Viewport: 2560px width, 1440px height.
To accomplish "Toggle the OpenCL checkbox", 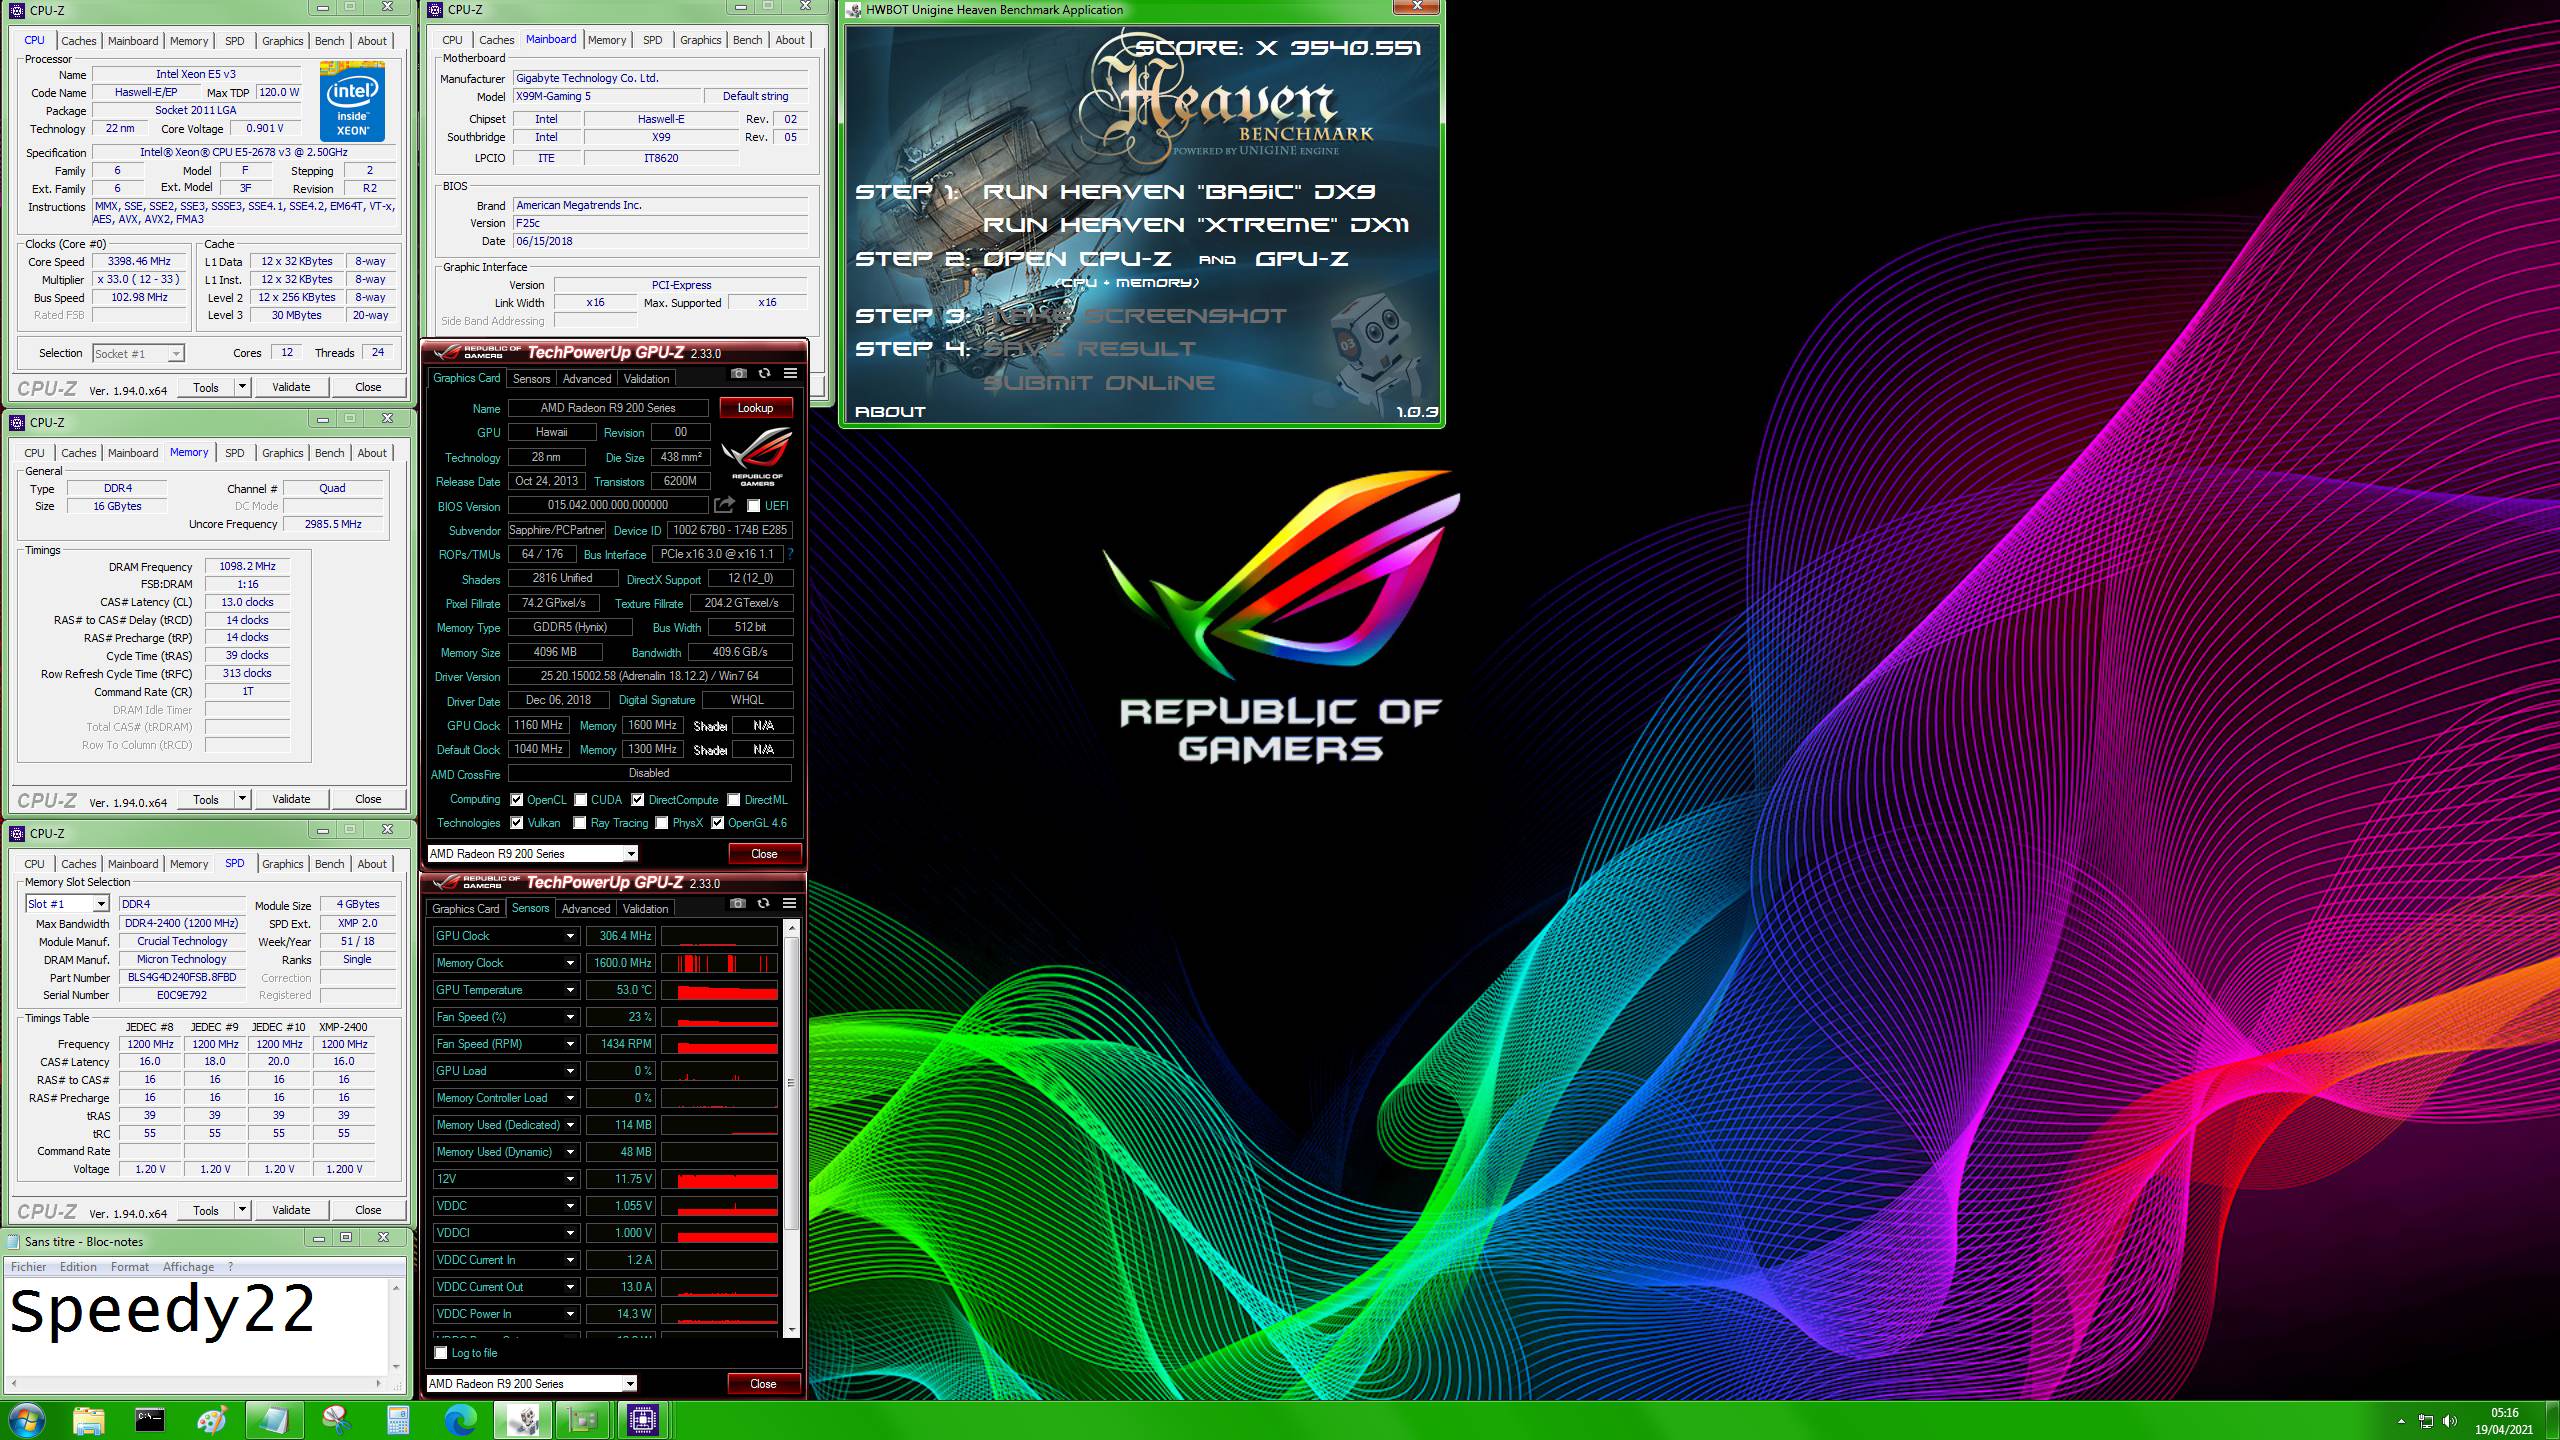I will coord(516,800).
